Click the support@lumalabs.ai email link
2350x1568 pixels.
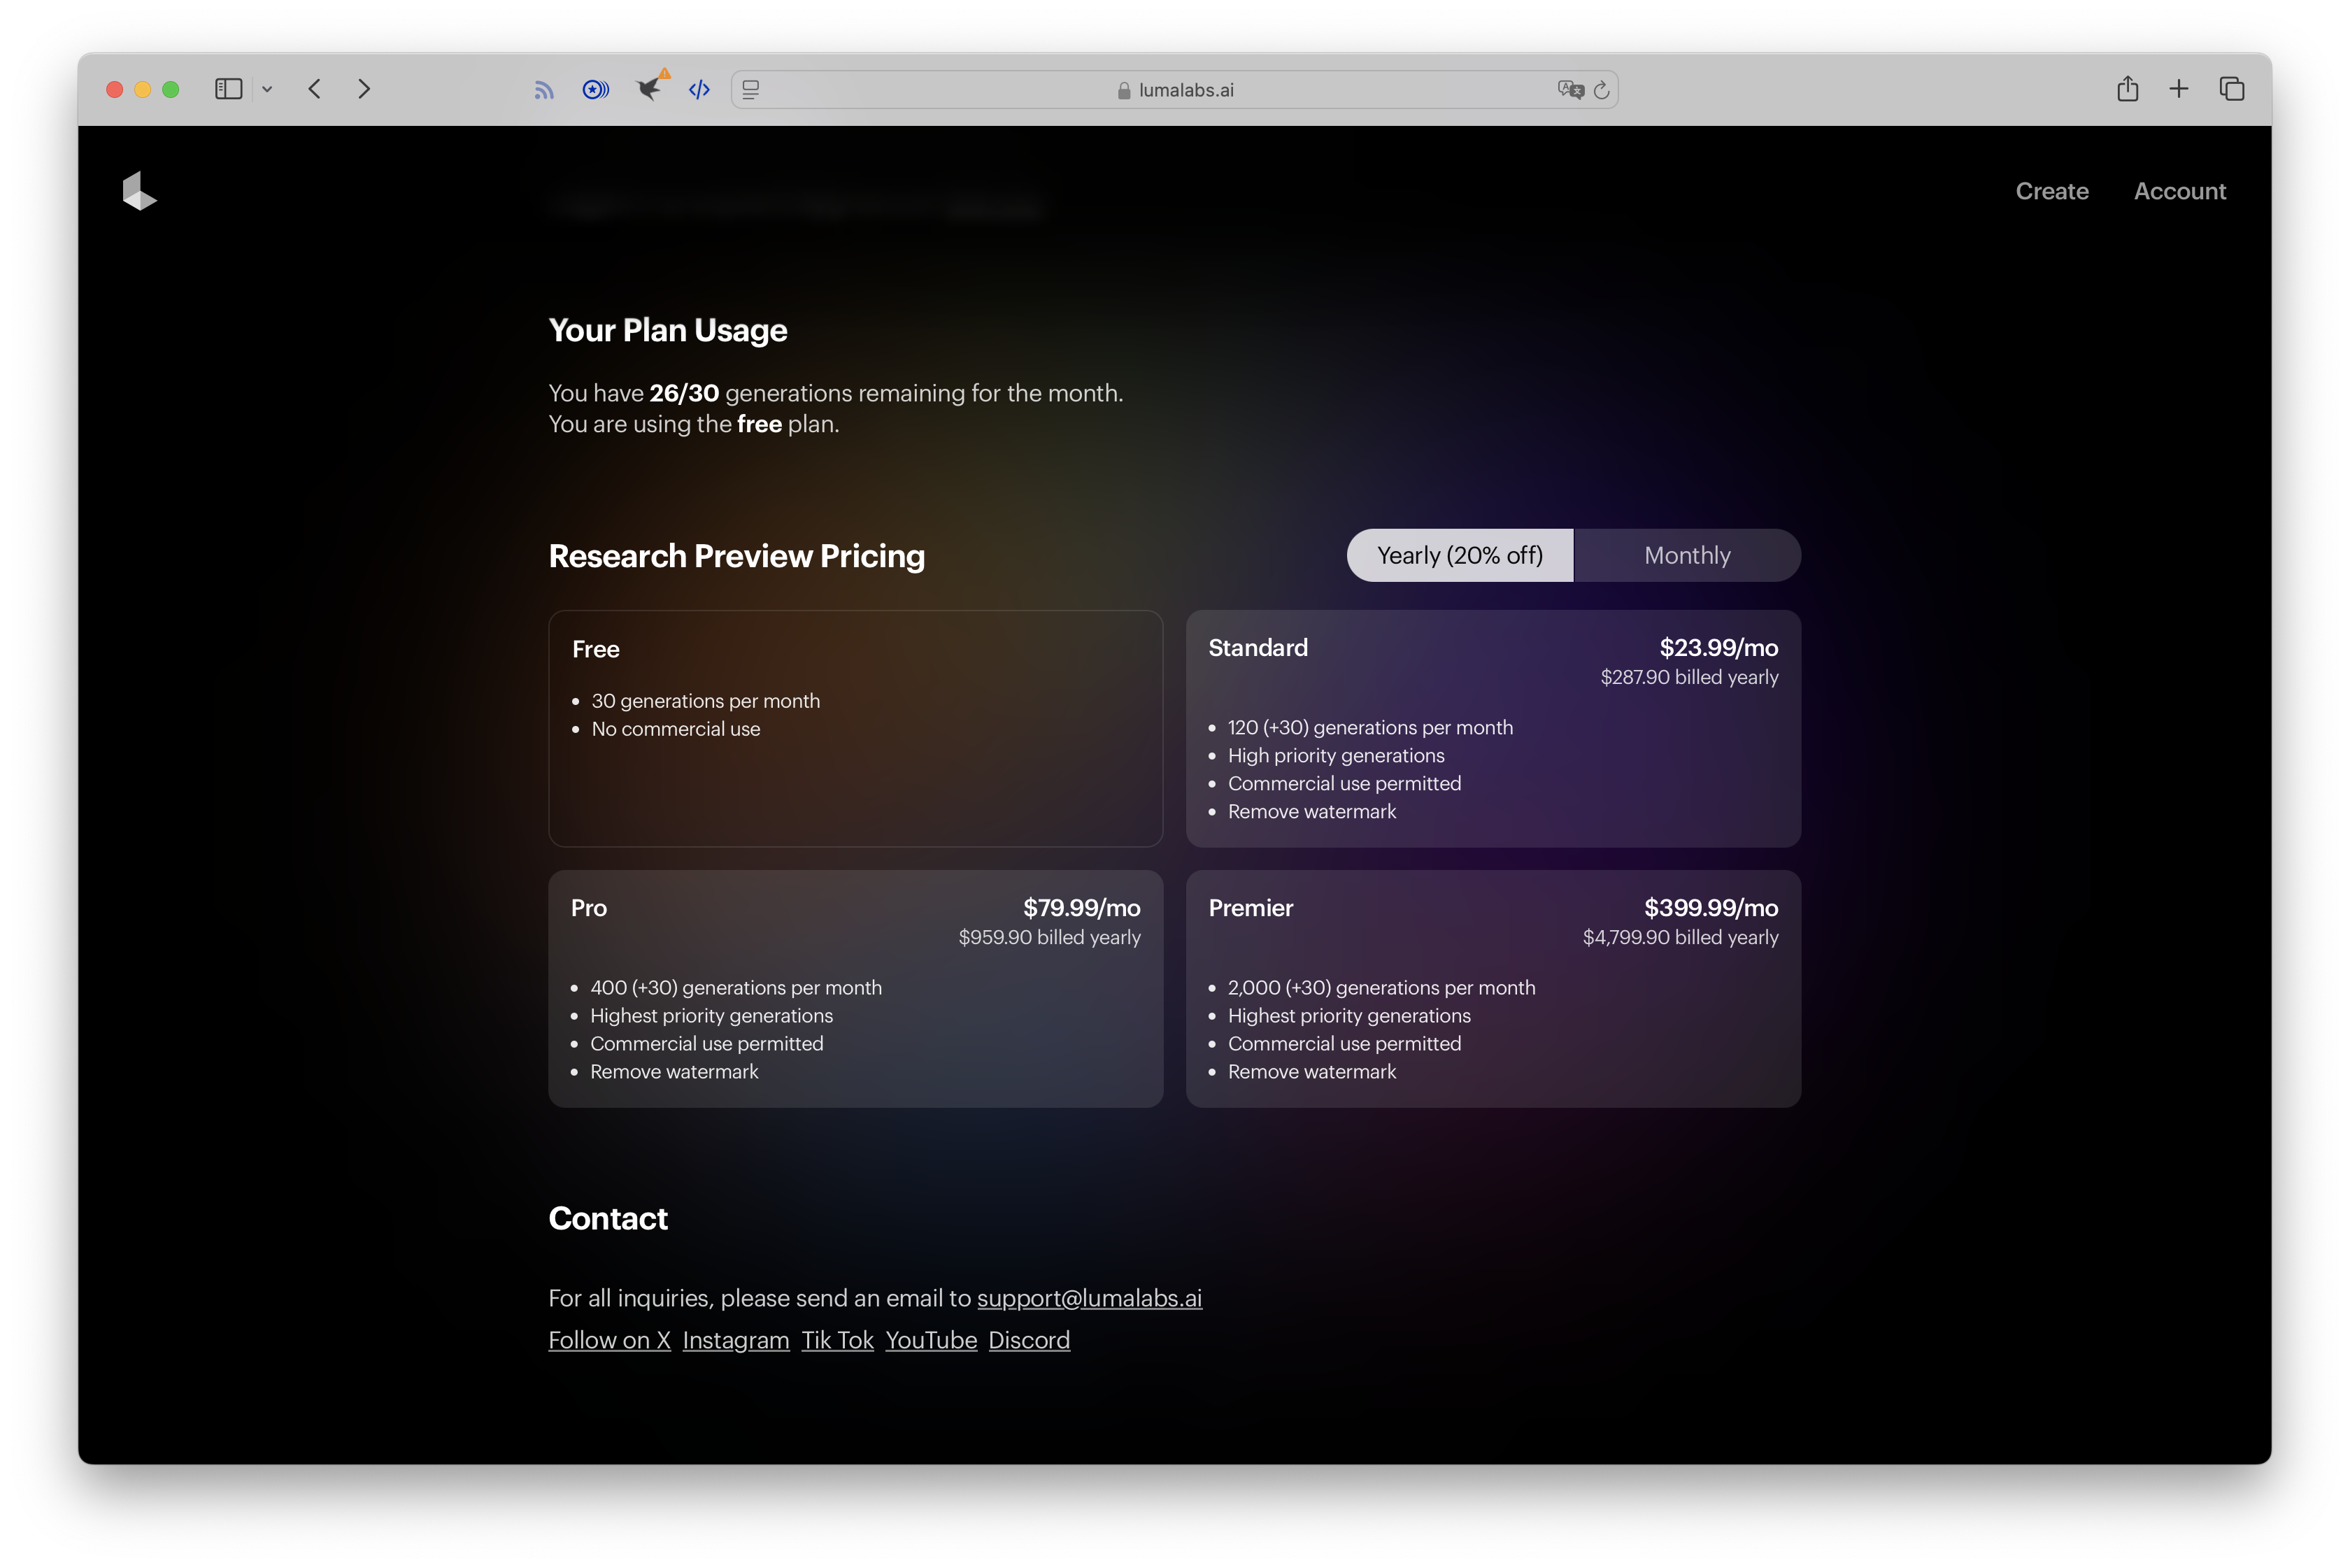(1089, 1298)
